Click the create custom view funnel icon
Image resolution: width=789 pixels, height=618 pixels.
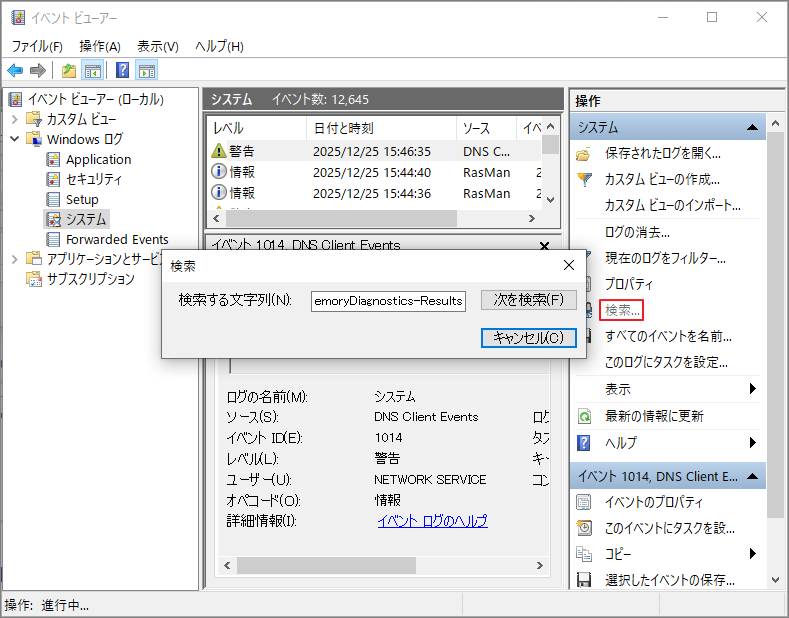coord(584,179)
